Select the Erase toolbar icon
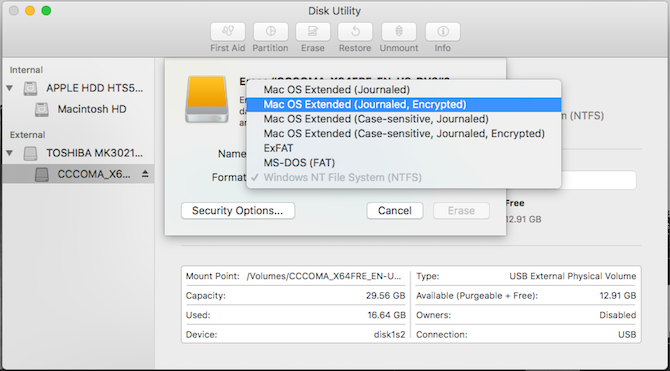The height and width of the screenshot is (371, 670). click(313, 32)
